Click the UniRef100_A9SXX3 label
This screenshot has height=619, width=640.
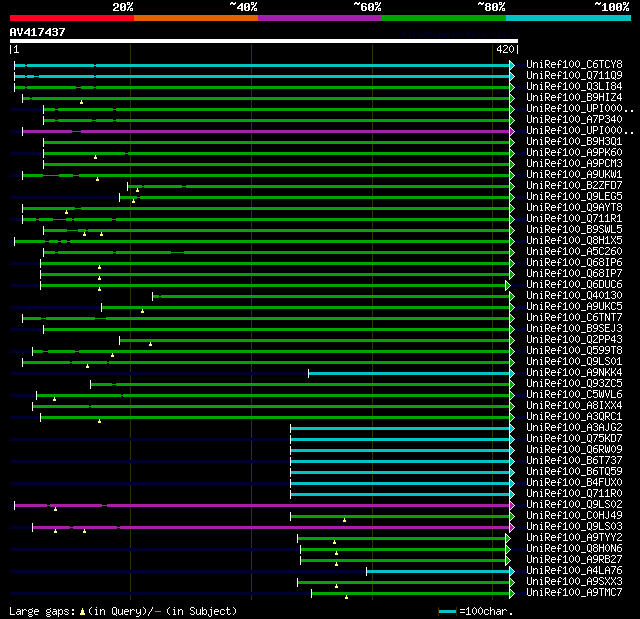pos(574,582)
